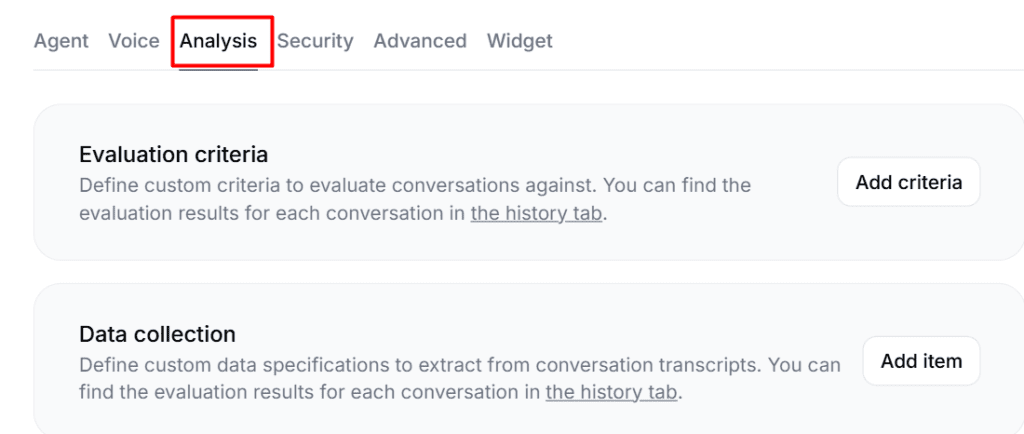Click the Evaluation criteria heading

tap(173, 155)
